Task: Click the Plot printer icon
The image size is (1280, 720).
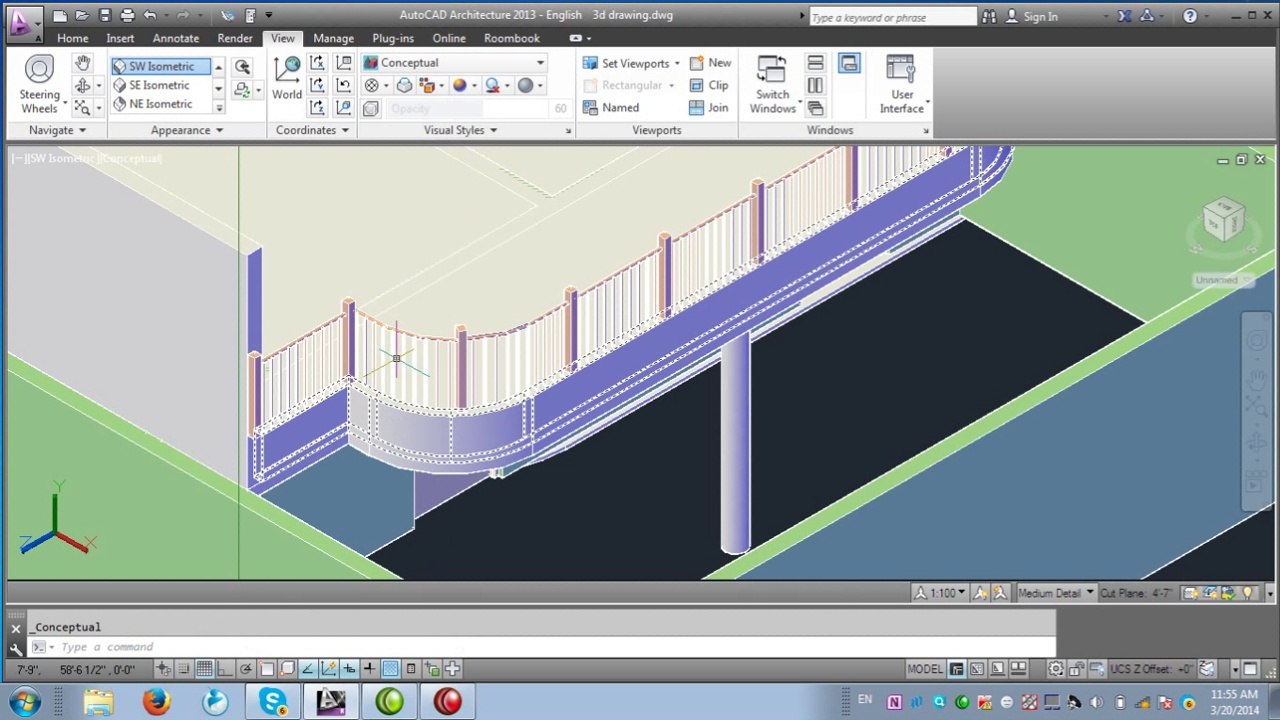Action: click(127, 15)
